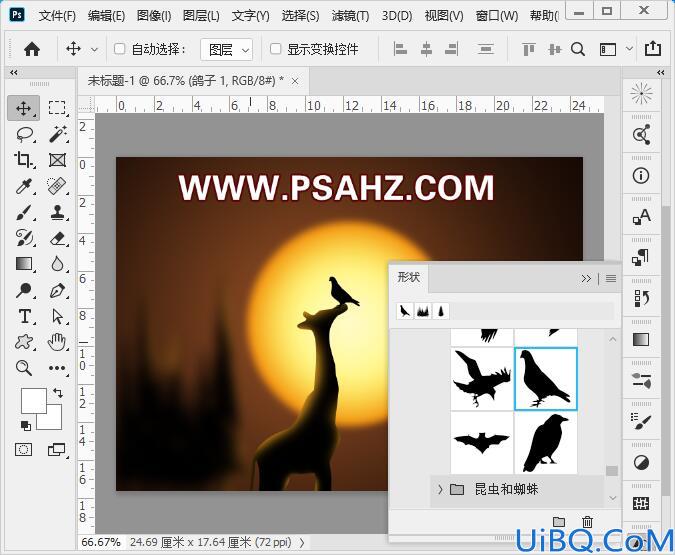Select the Horizontal Type tool

[24, 316]
